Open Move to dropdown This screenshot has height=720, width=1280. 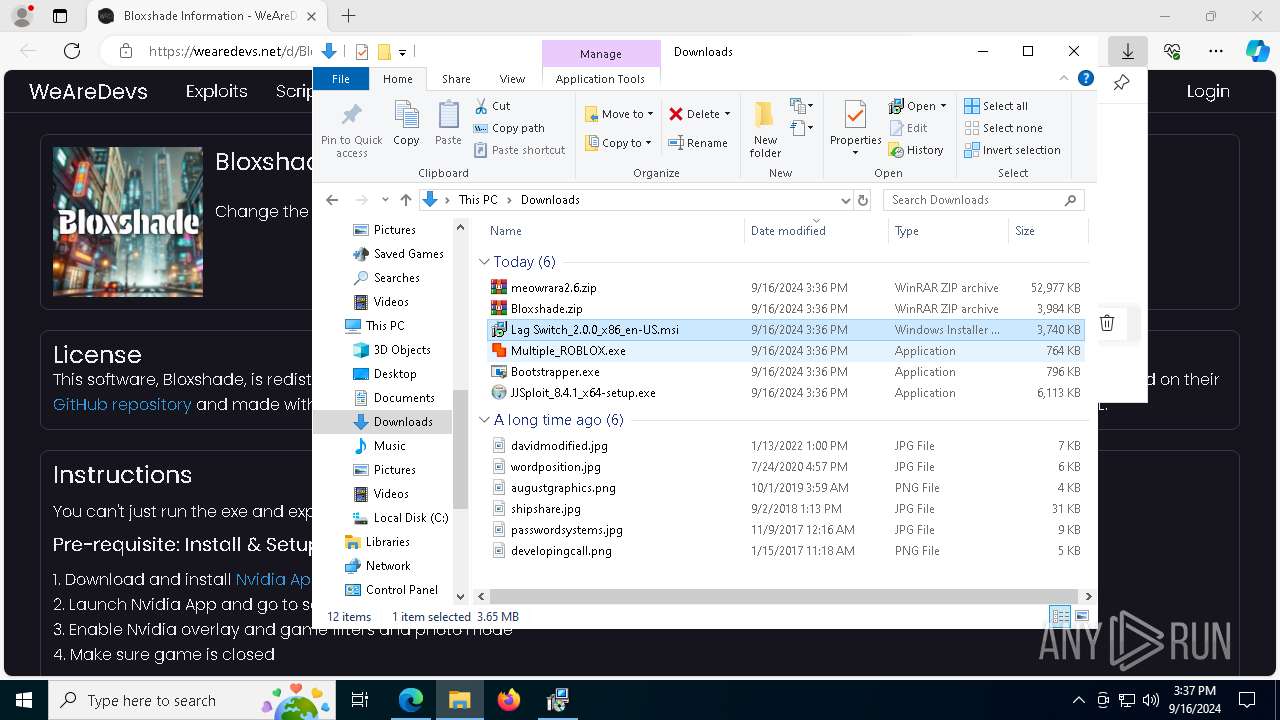pos(618,114)
